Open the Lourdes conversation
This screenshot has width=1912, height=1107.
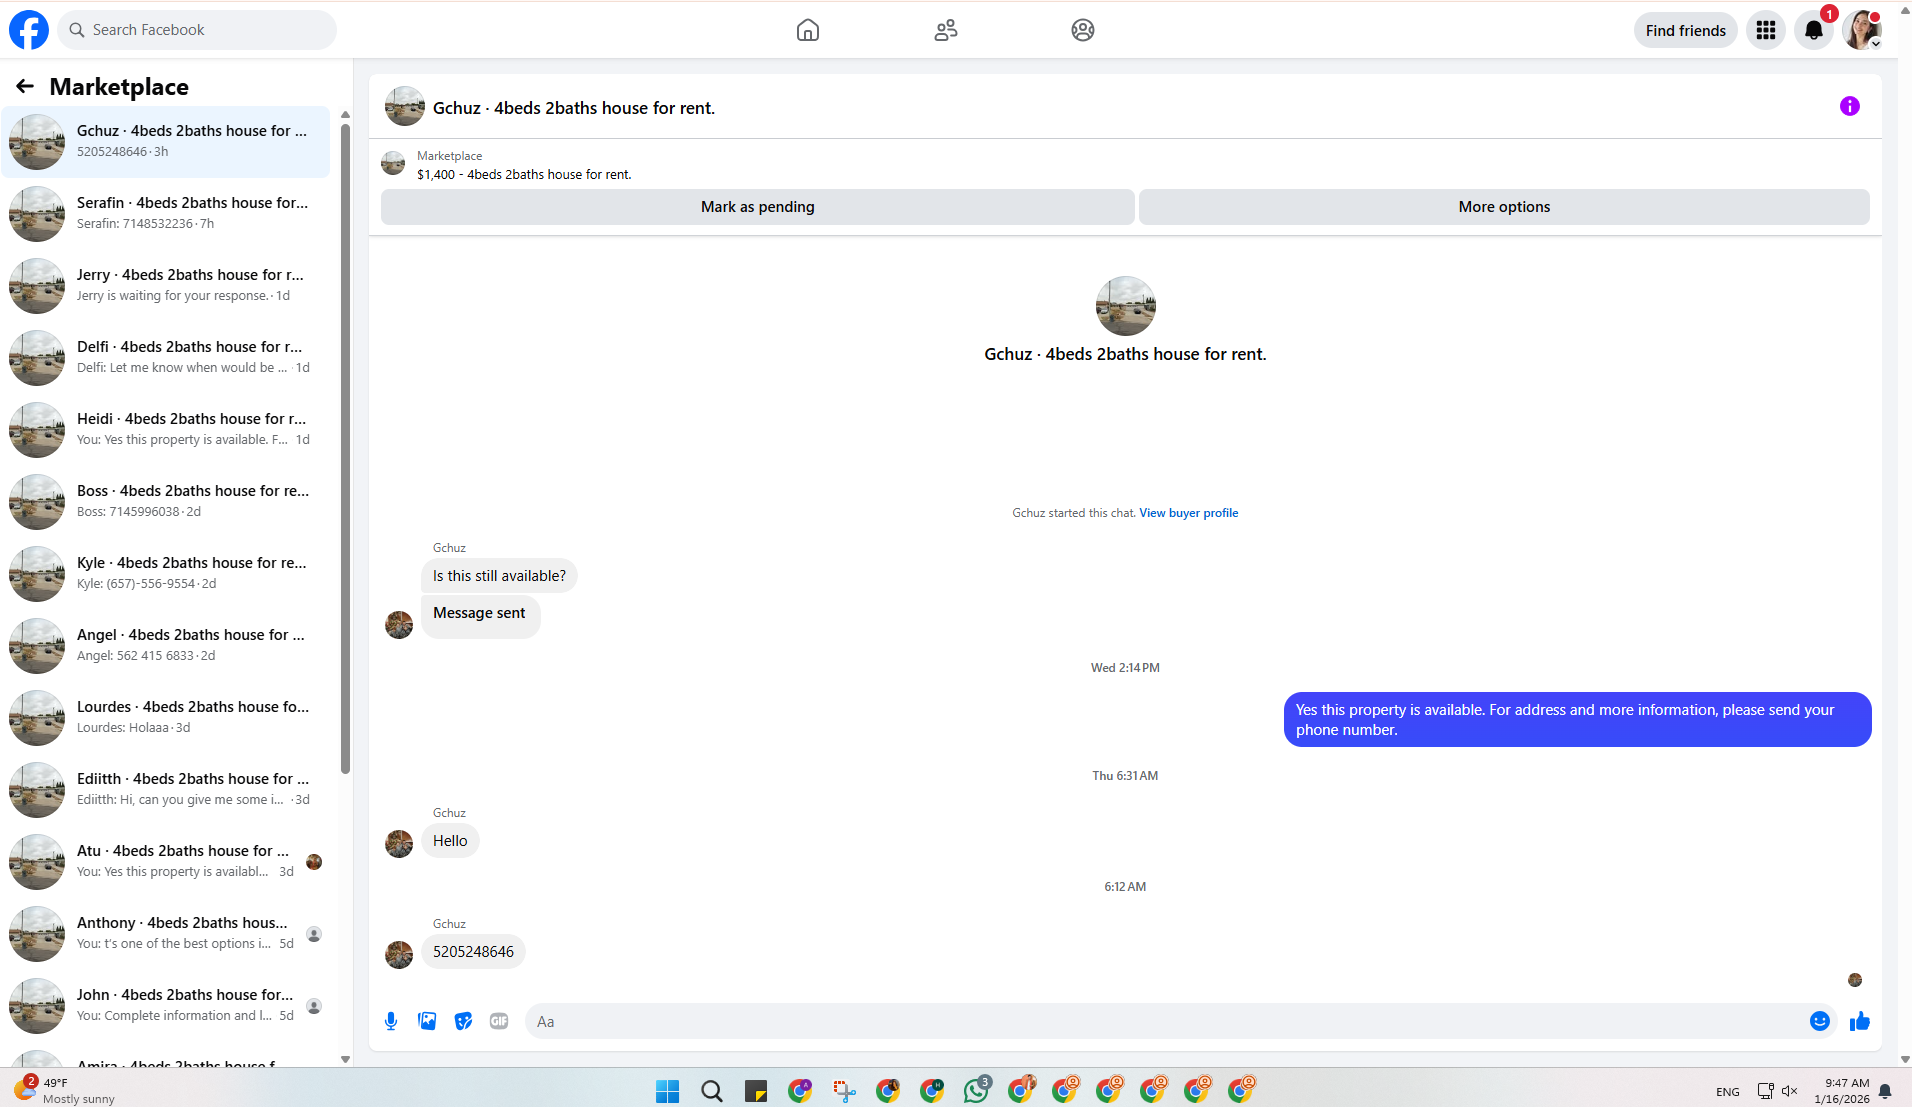click(x=166, y=718)
